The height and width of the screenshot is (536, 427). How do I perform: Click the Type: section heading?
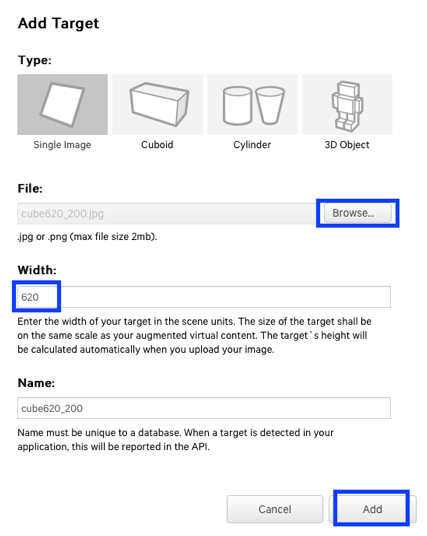point(35,60)
